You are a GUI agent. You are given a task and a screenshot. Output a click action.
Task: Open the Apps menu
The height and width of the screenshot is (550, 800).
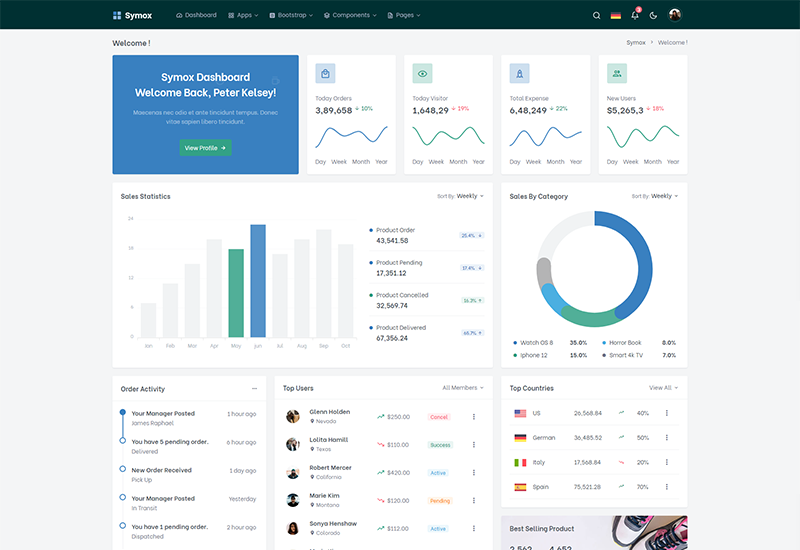[242, 15]
